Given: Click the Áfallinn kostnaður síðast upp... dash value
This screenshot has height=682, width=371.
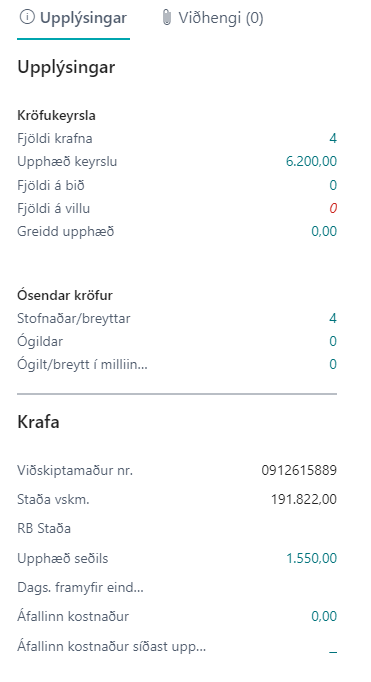Looking at the screenshot, I should (x=333, y=652).
